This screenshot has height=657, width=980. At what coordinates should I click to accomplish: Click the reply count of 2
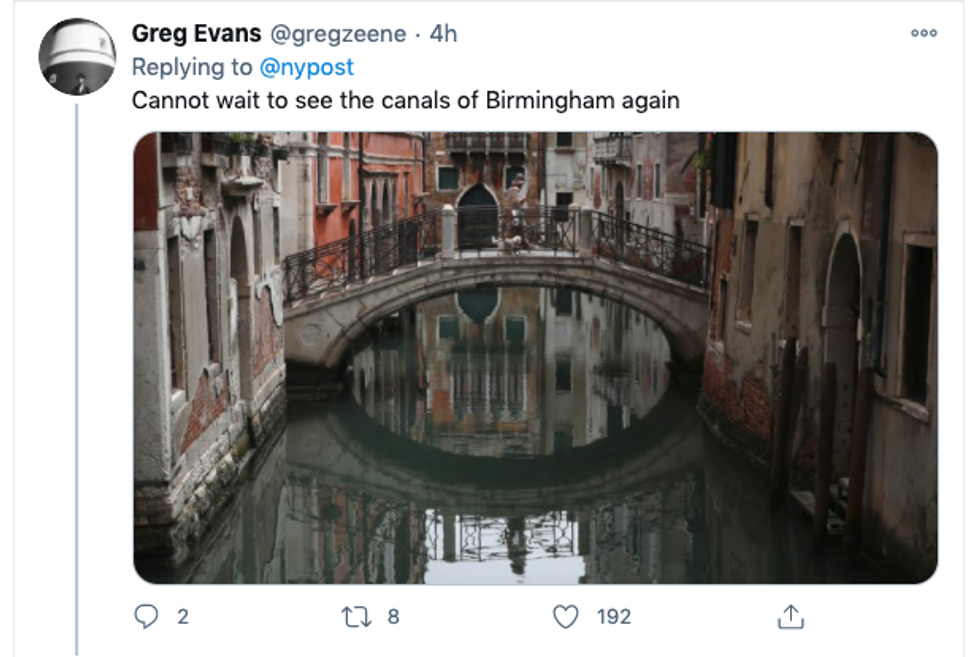[x=183, y=617]
